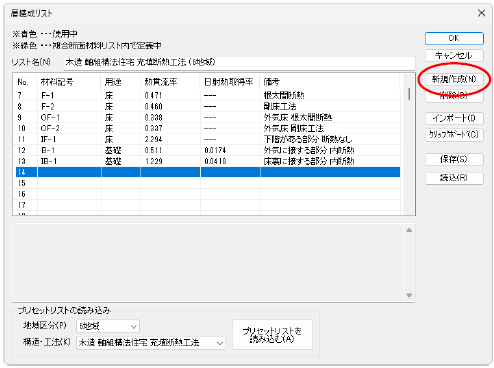Click the 剛床工法 note in row 8
Image resolution: width=494 pixels, height=368 pixels.
click(x=280, y=107)
